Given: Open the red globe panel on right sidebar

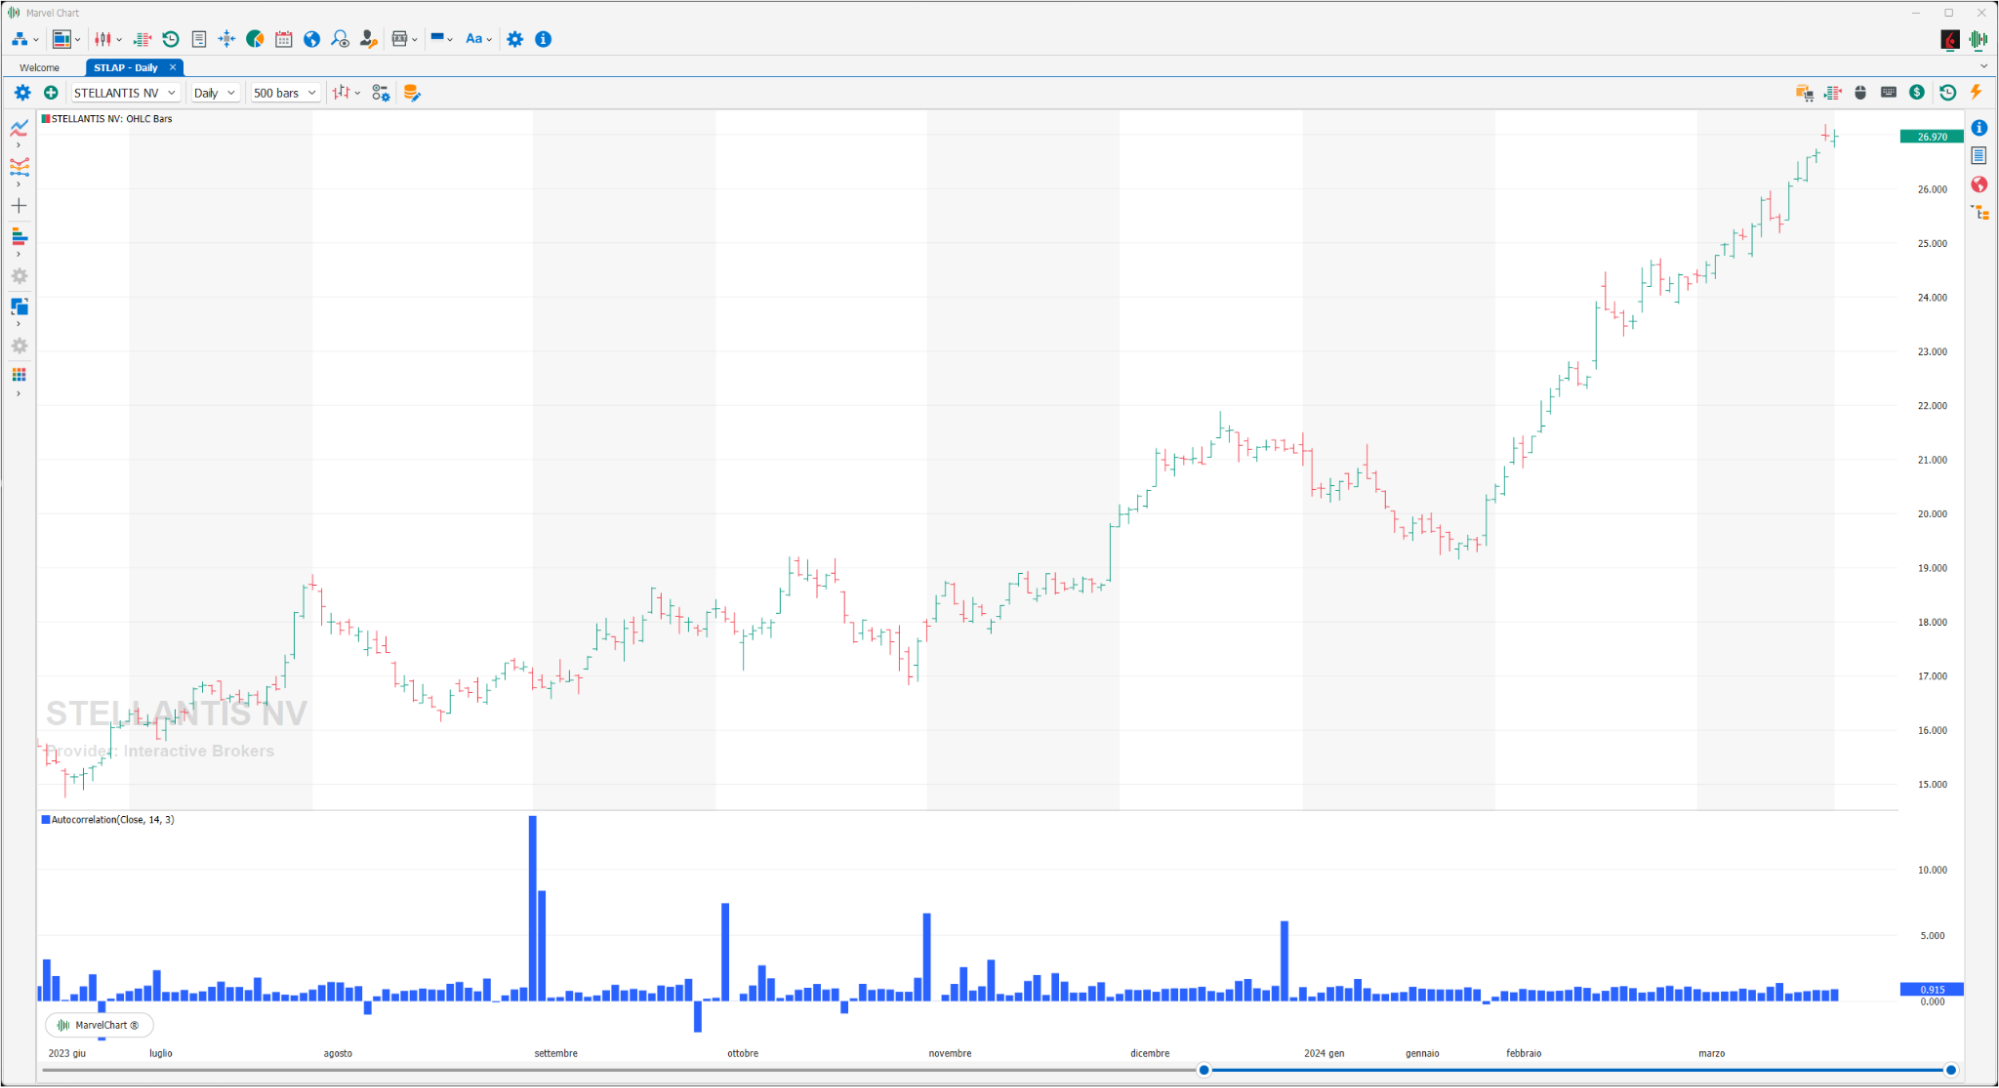Looking at the screenshot, I should click(1979, 184).
